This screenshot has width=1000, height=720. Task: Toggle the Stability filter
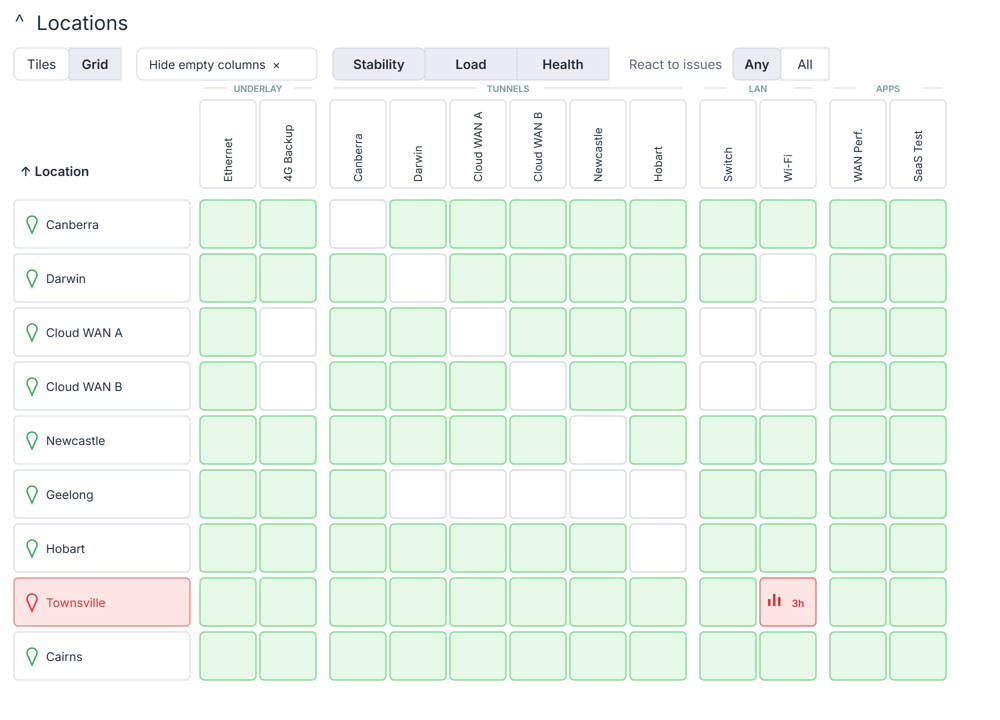[379, 64]
